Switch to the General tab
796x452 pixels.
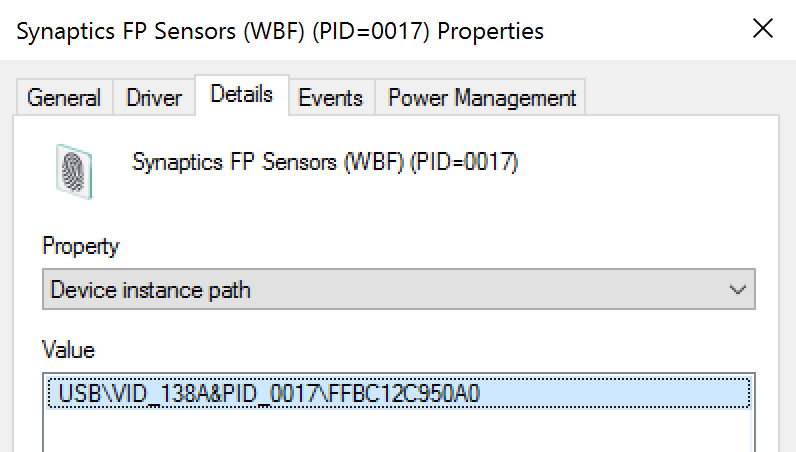[64, 98]
